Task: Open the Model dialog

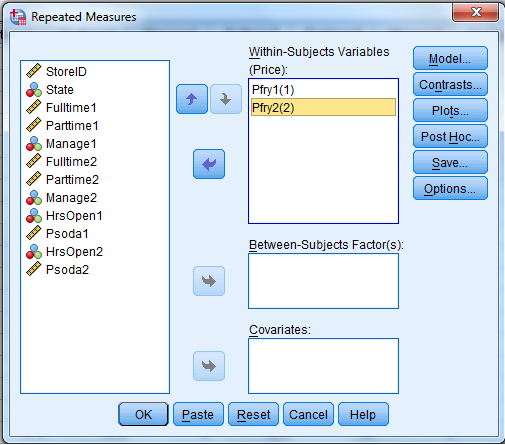Action: [x=450, y=58]
